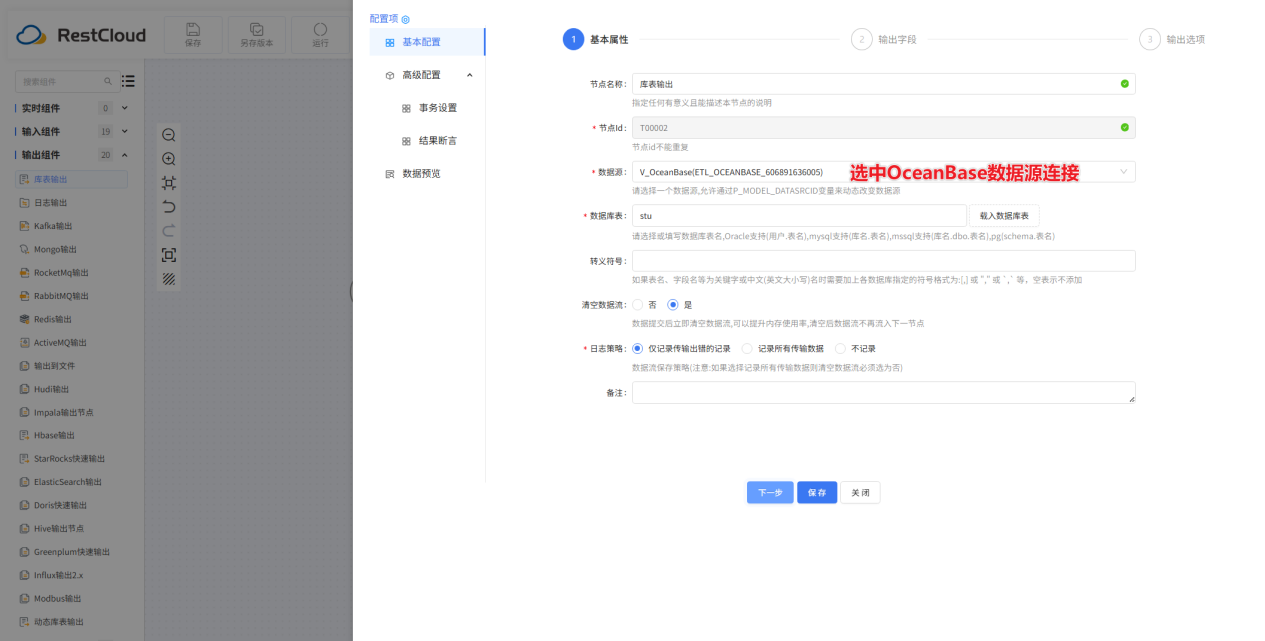
Task: Open the 基本配置 menu item
Action: (x=427, y=42)
